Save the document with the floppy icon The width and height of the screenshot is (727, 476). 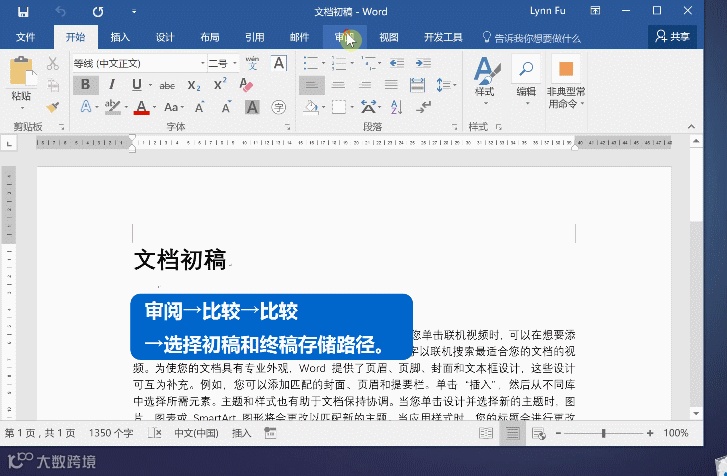pyautogui.click(x=23, y=12)
